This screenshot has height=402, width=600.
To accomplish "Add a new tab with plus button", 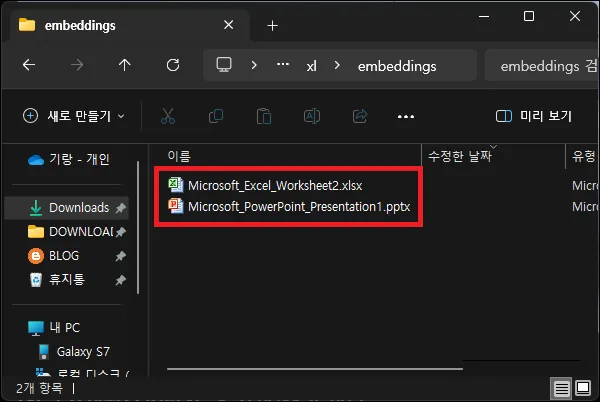I will tap(272, 26).
